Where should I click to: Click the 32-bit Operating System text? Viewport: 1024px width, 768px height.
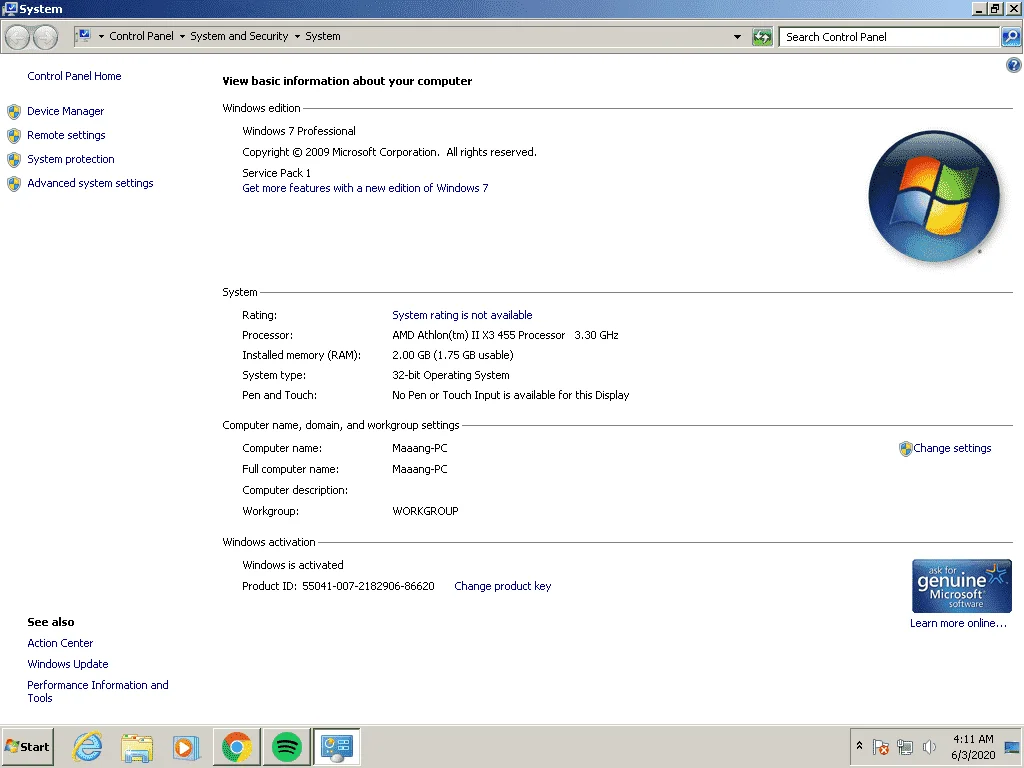(x=451, y=376)
